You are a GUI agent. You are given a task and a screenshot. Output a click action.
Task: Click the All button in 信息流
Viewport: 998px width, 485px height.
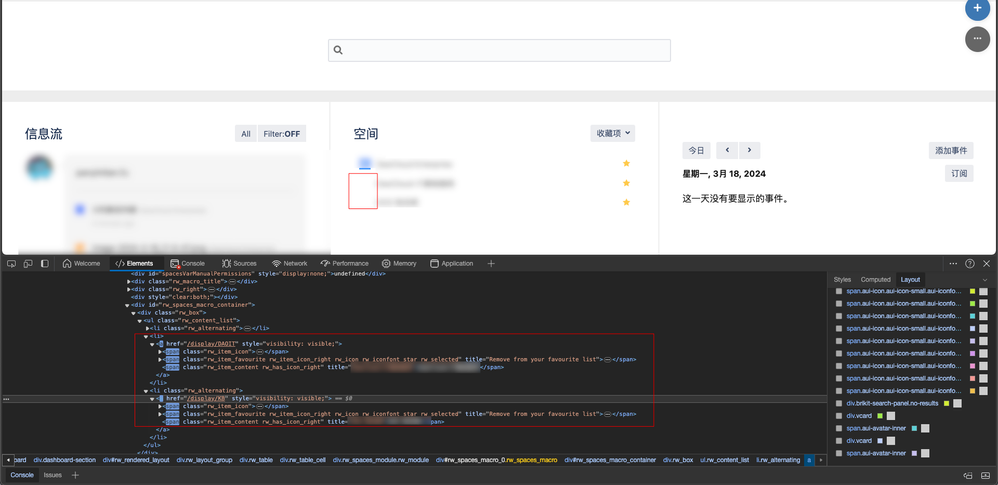click(246, 134)
